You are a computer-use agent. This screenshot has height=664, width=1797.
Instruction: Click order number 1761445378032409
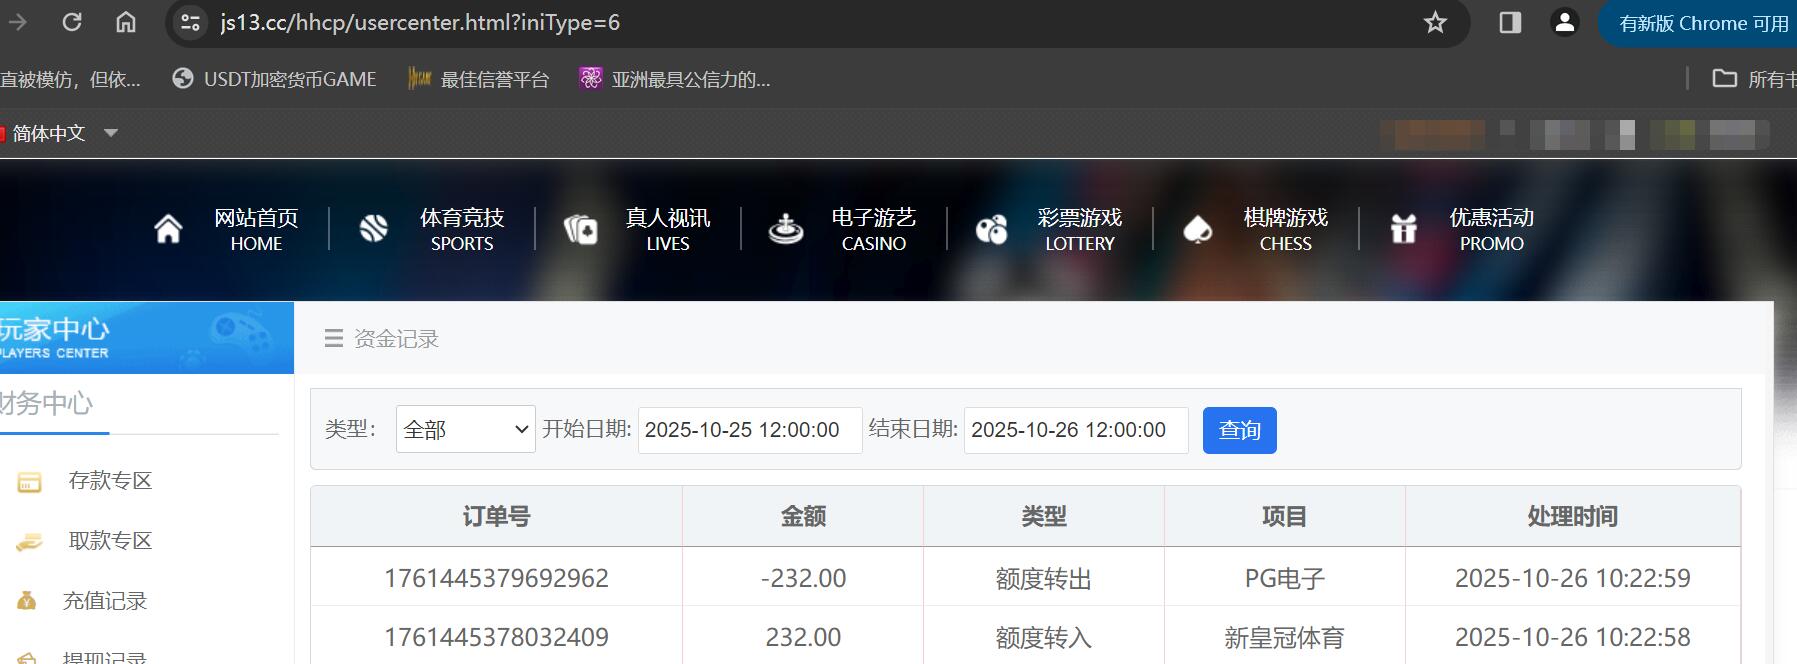point(496,637)
